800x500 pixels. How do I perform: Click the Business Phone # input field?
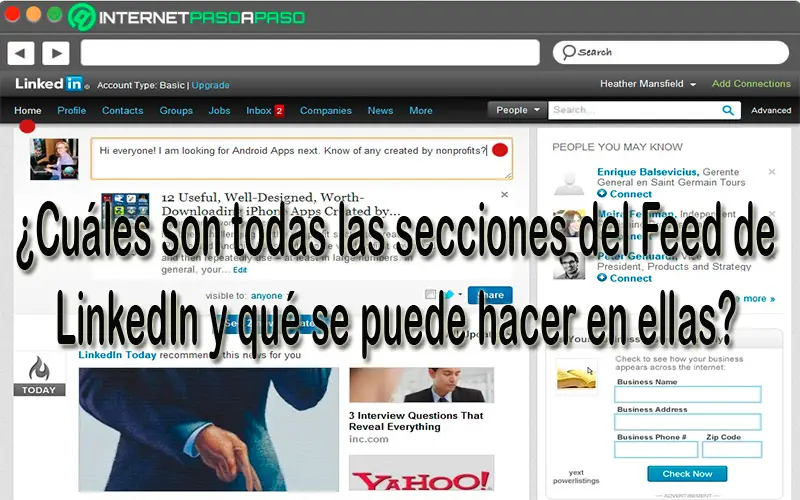[x=656, y=449]
